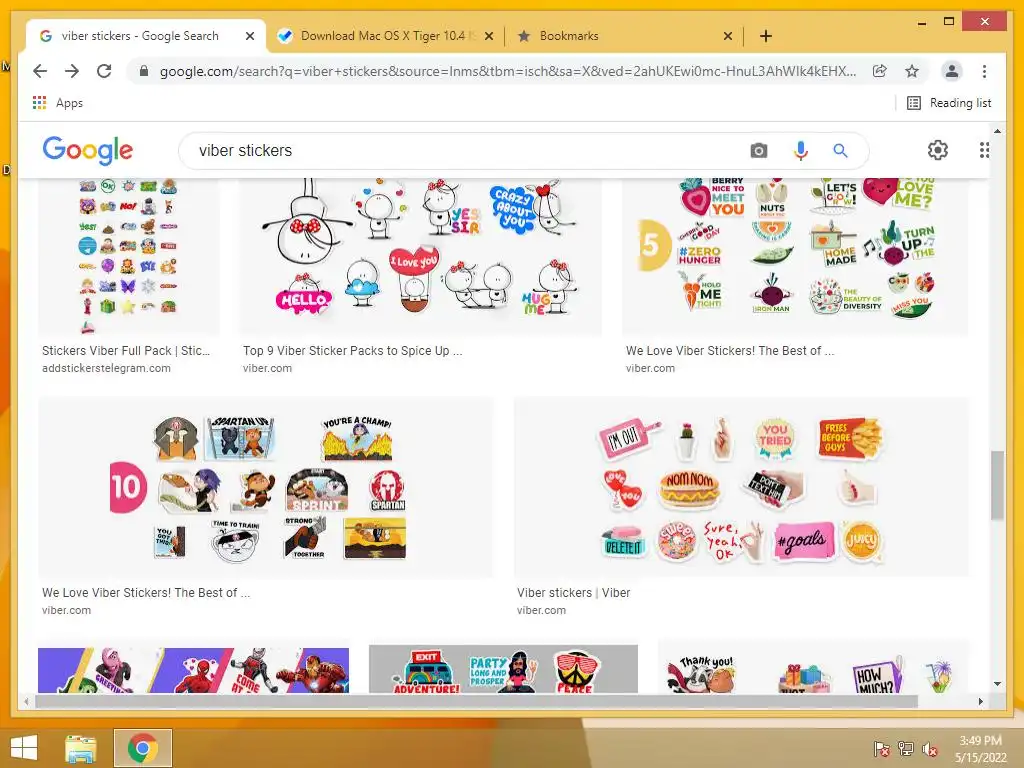
Task: Open the Adventure Party Peace stickers image
Action: [503, 669]
